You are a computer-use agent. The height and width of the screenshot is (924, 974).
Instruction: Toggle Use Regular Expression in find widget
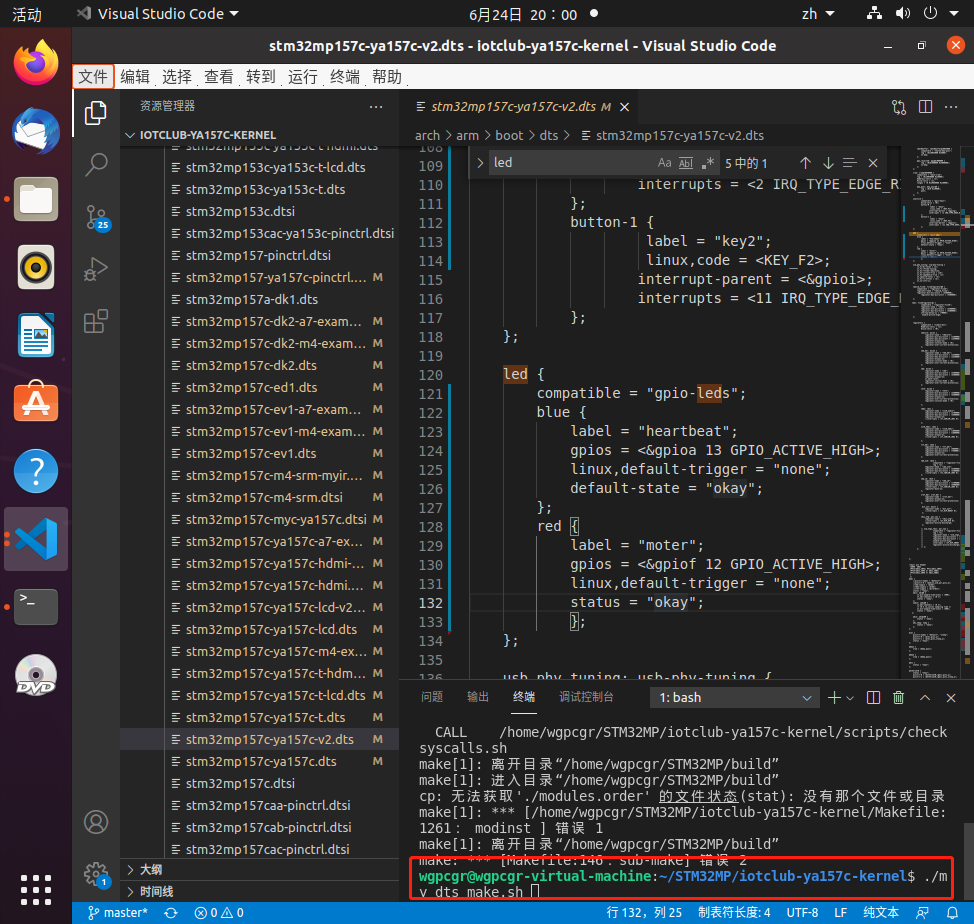707,163
